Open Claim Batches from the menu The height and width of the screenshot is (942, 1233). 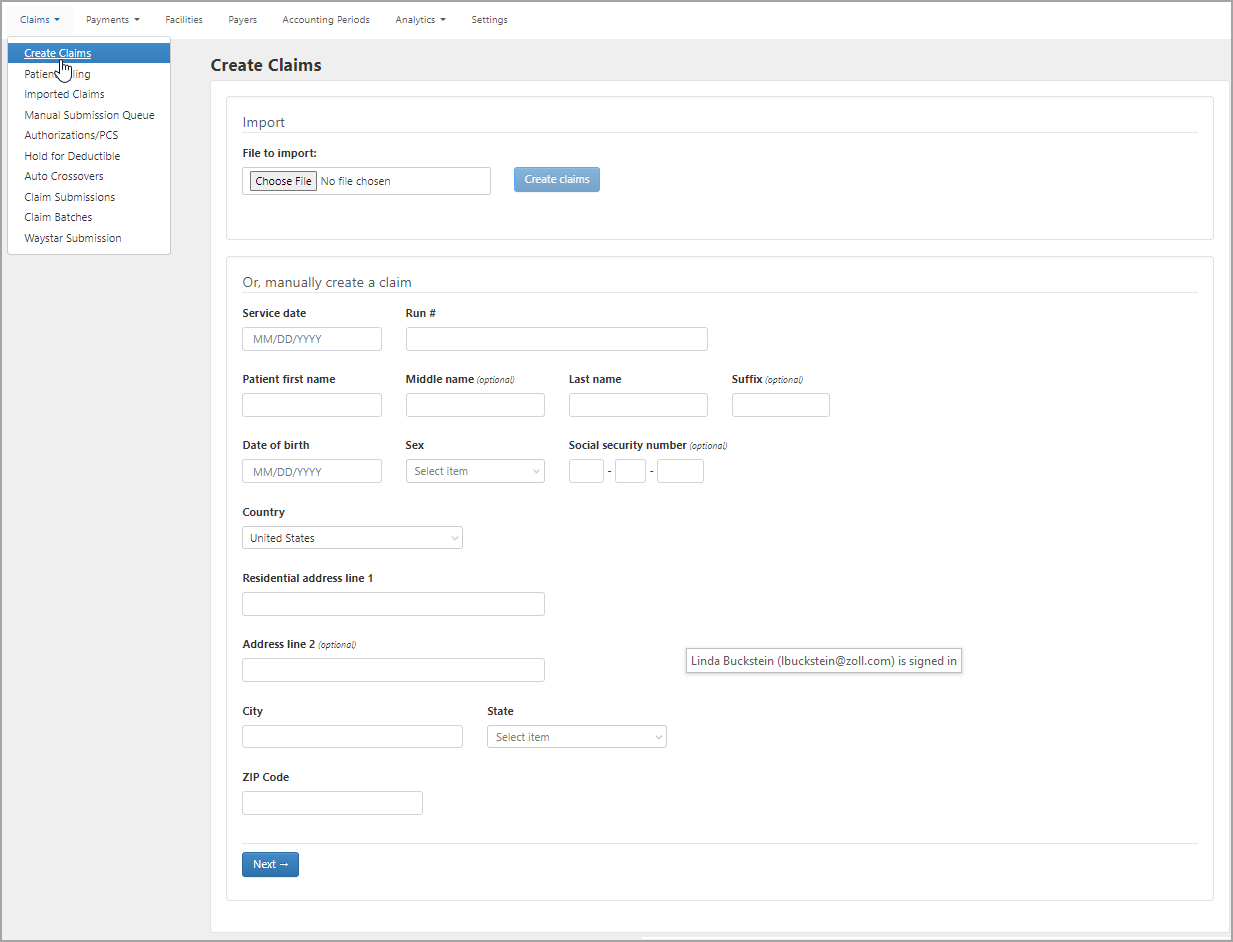click(x=89, y=217)
